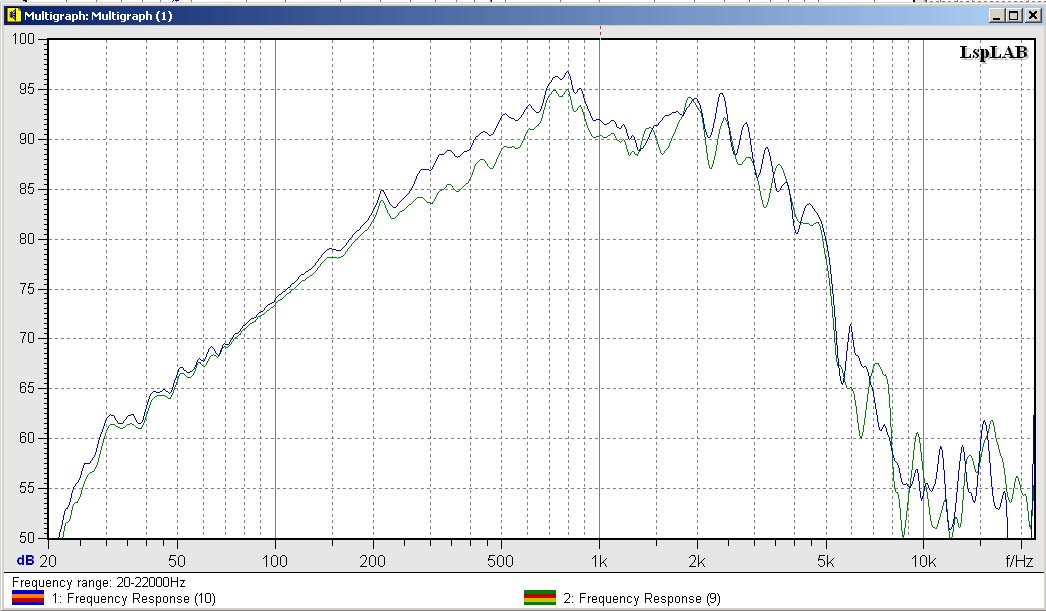The image size is (1046, 611).
Task: Click the blue-red swatch for Frequency Response (10)
Action: coord(28,598)
